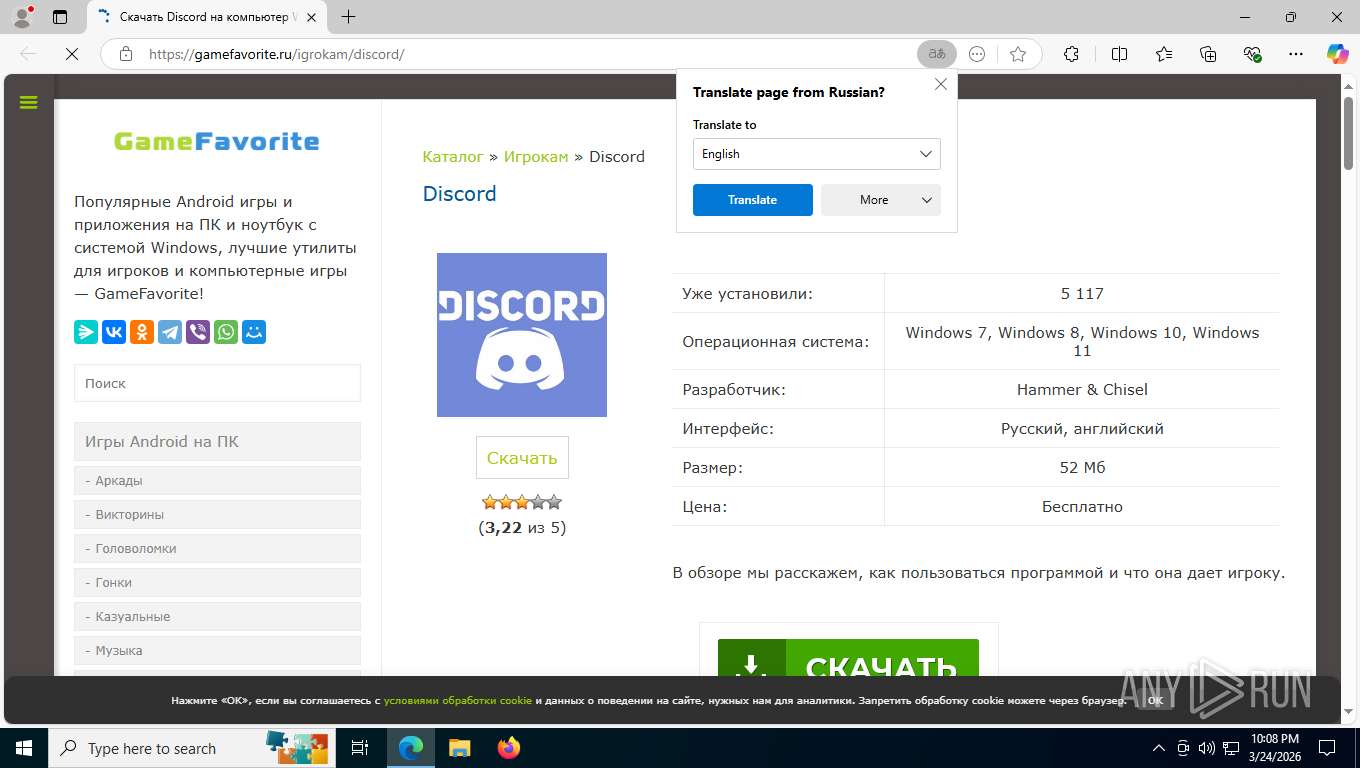Follow the Игрокам breadcrumb link
The height and width of the screenshot is (768, 1360).
click(x=536, y=156)
